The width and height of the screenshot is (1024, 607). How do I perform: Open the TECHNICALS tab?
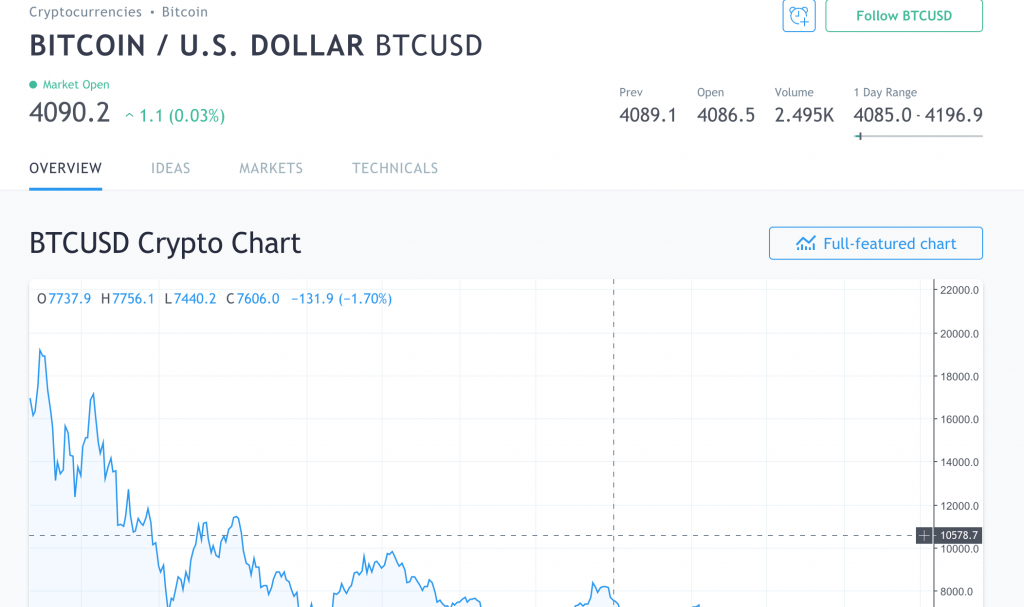tap(395, 169)
